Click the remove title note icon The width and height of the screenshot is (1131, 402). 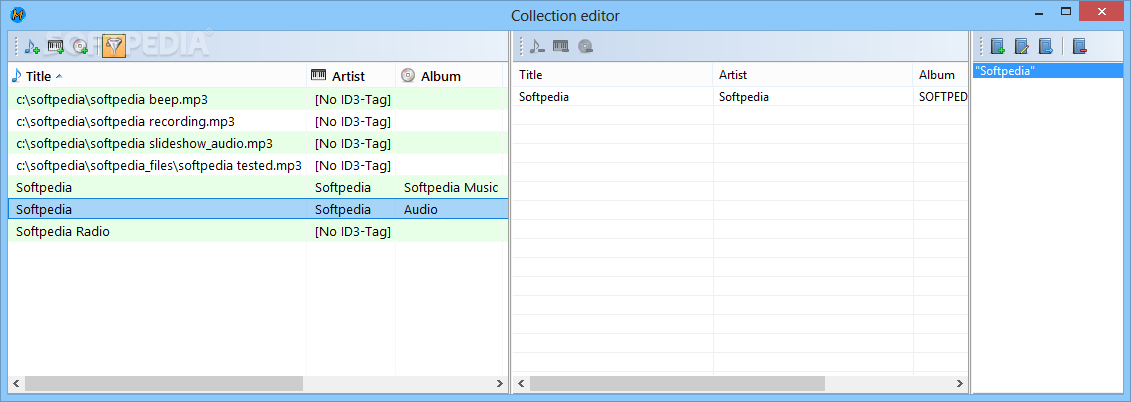[x=537, y=47]
